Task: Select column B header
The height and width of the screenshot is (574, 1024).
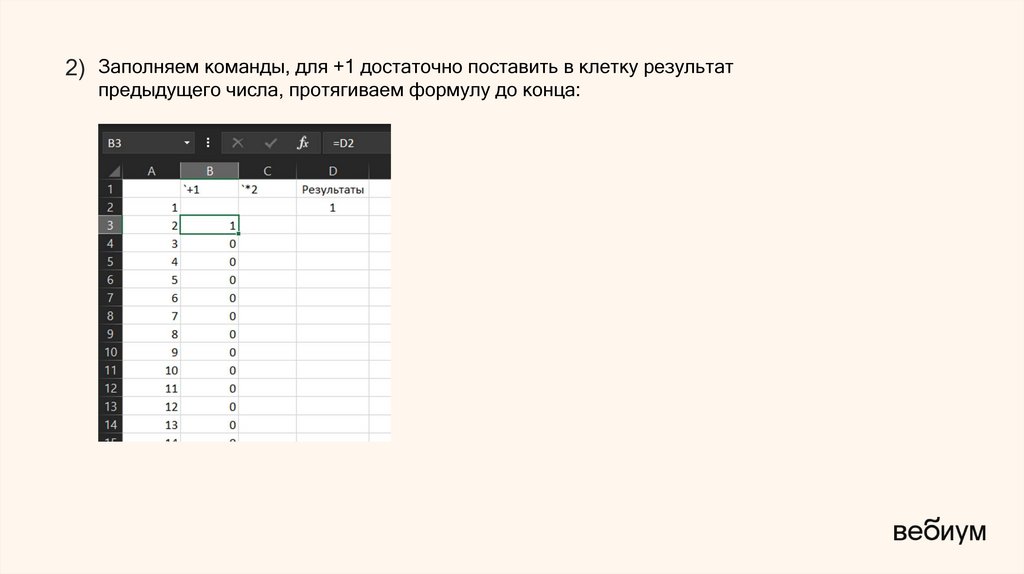Action: [210, 171]
